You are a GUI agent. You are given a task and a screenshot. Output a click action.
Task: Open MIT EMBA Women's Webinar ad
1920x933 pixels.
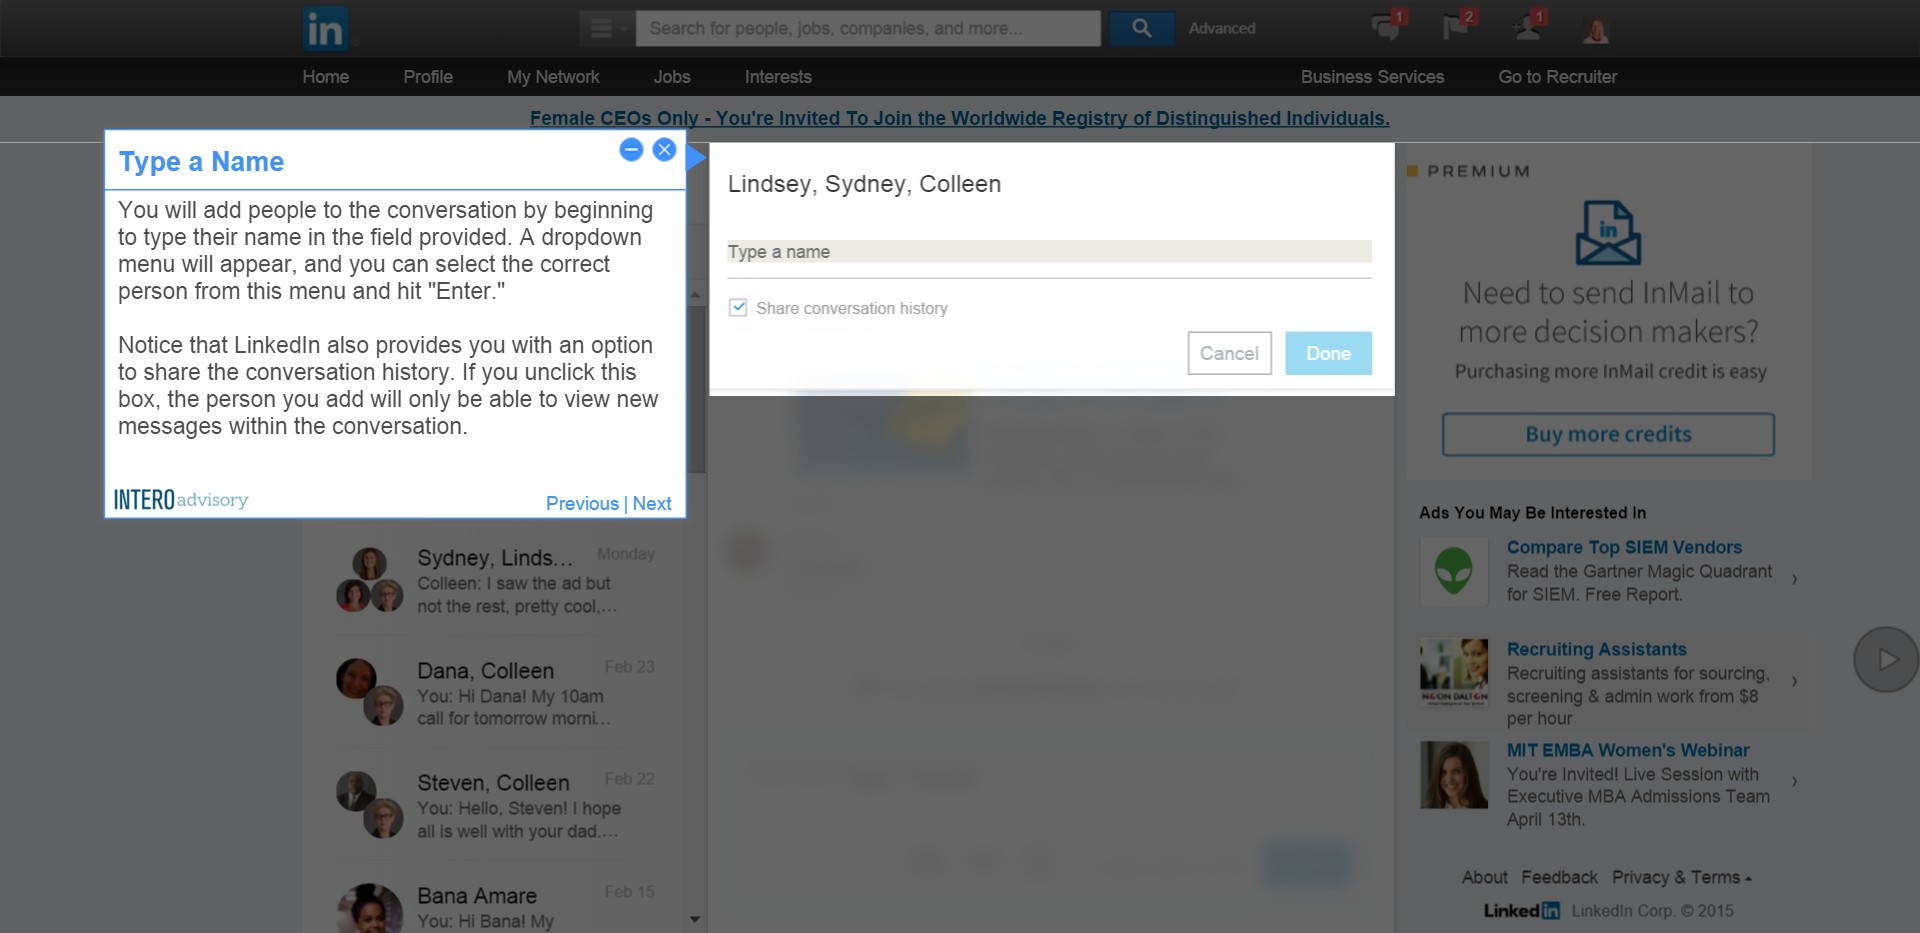point(1627,750)
